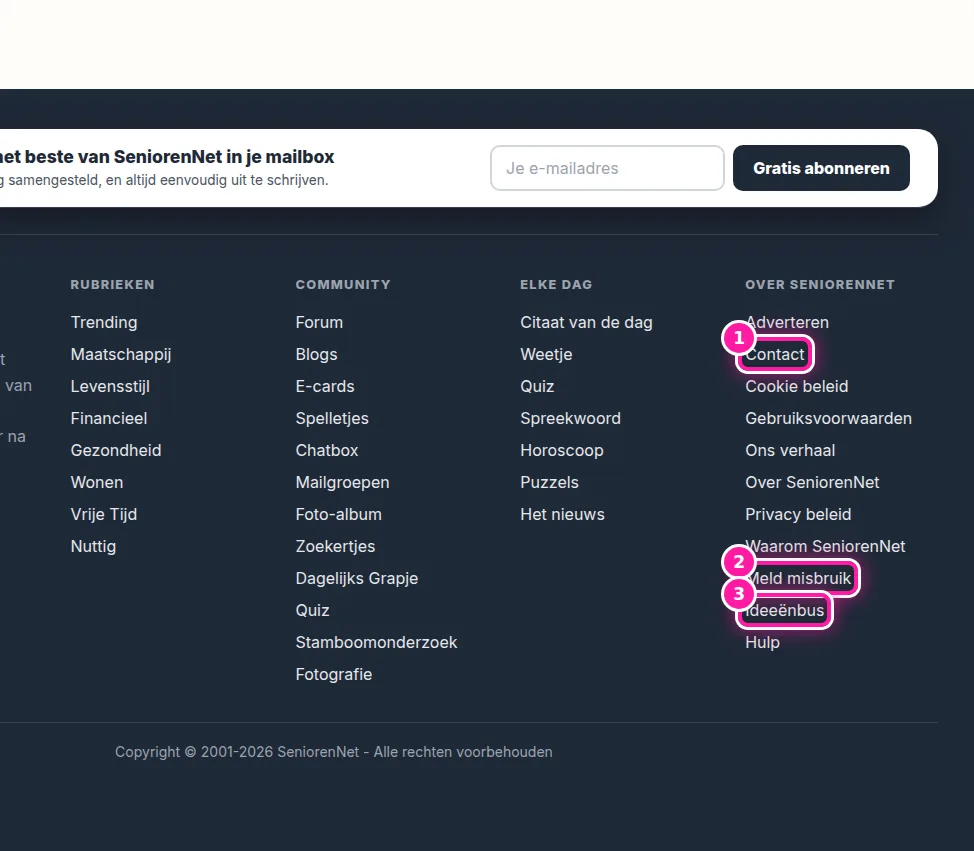Click the Nuttig link
The height and width of the screenshot is (851, 974).
coord(93,547)
